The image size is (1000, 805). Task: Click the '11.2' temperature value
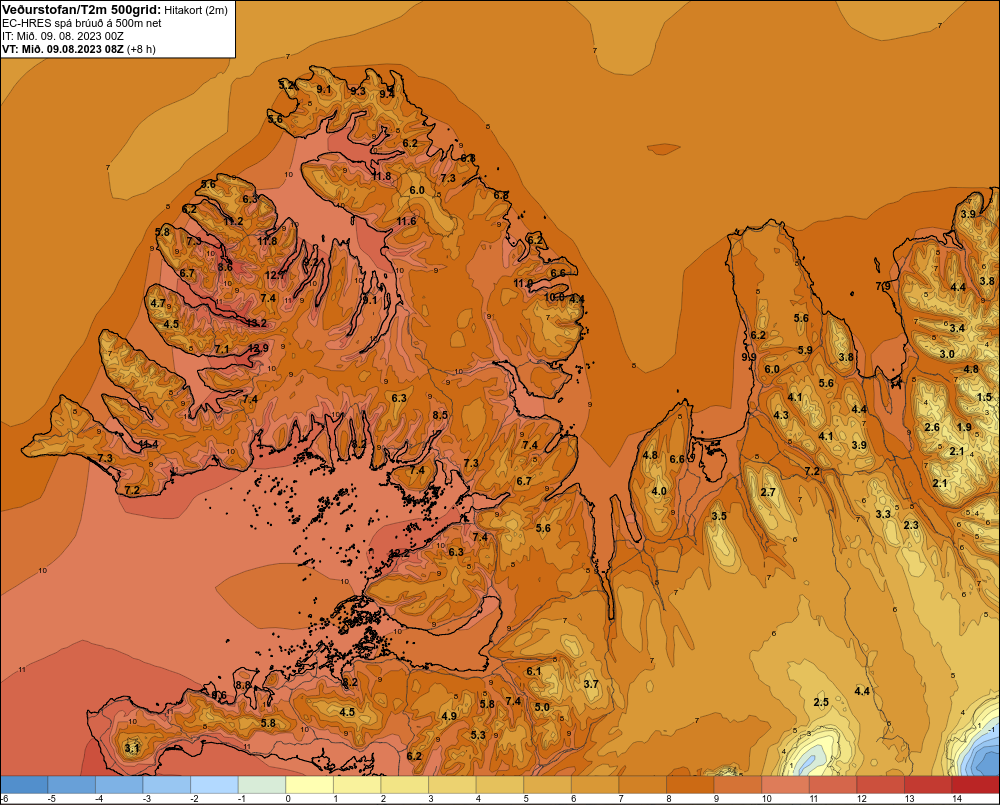point(233,221)
